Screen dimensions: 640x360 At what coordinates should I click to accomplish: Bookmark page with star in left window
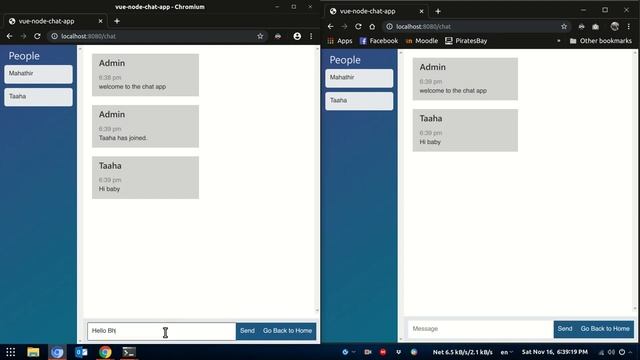point(260,36)
